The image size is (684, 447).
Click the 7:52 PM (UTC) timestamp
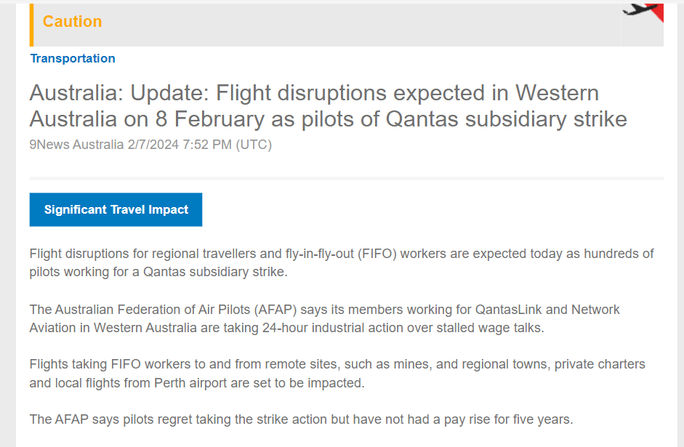(x=223, y=144)
